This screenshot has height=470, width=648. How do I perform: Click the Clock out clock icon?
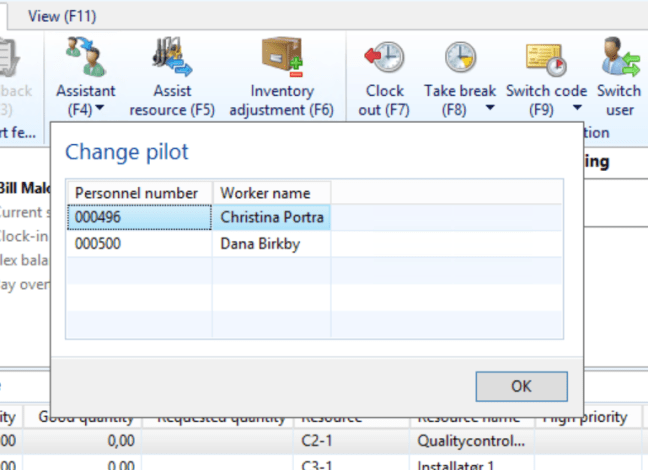pyautogui.click(x=384, y=57)
